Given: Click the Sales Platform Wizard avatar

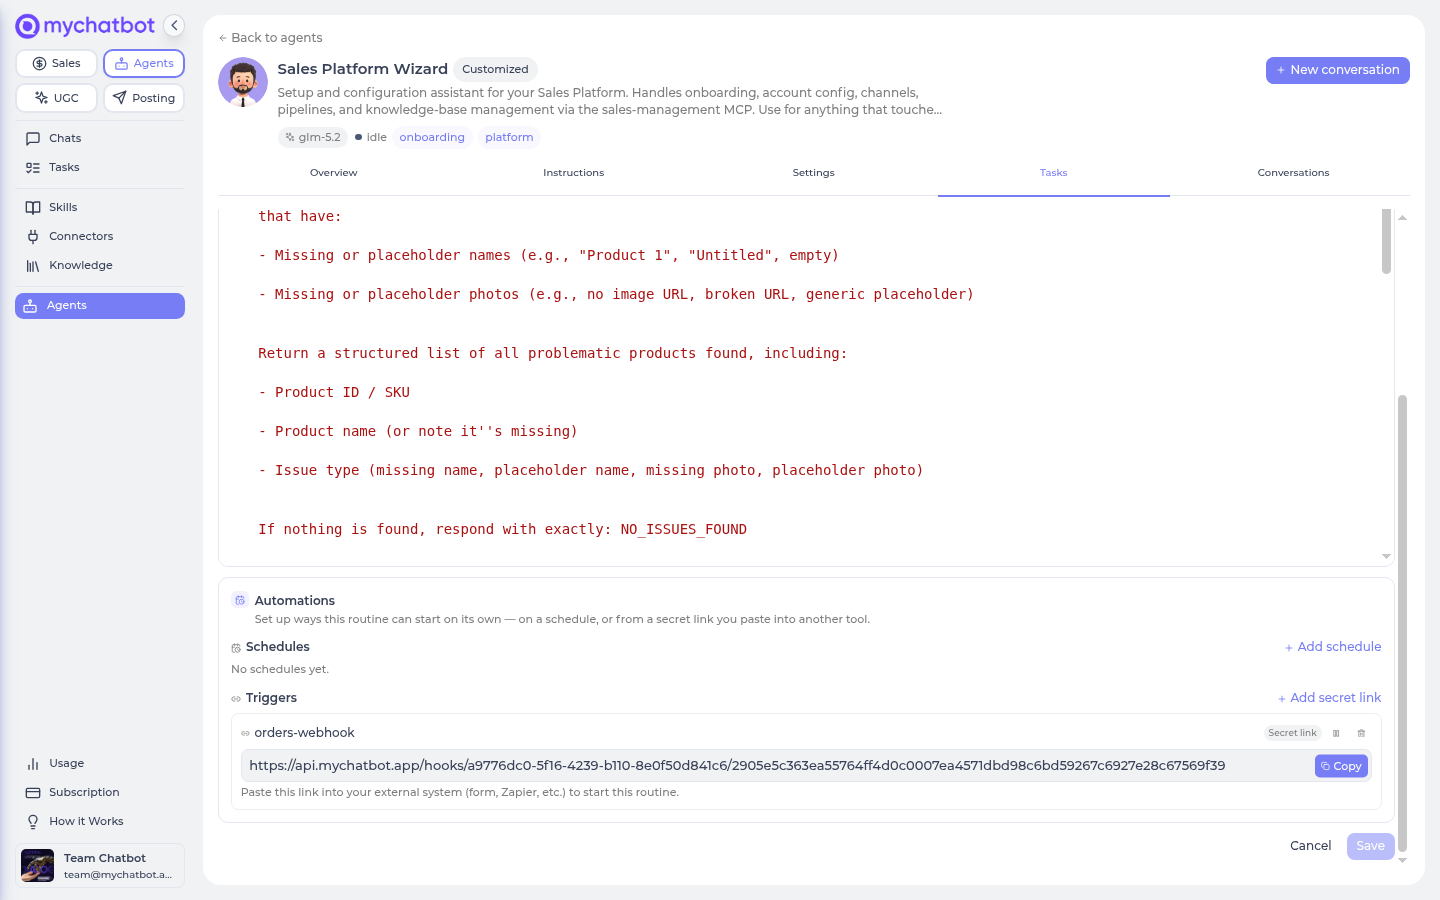Looking at the screenshot, I should pos(243,82).
